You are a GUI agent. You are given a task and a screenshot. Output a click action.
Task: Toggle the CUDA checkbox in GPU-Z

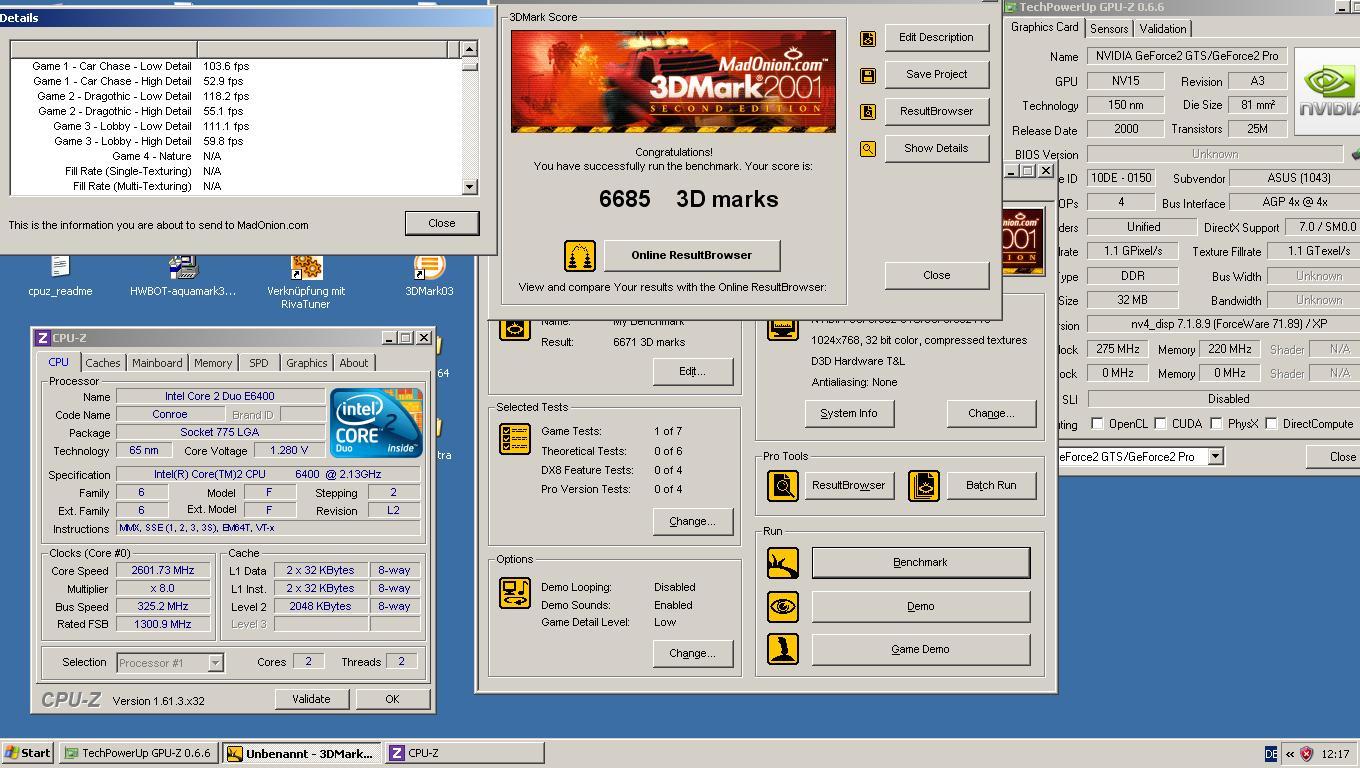(x=1160, y=424)
